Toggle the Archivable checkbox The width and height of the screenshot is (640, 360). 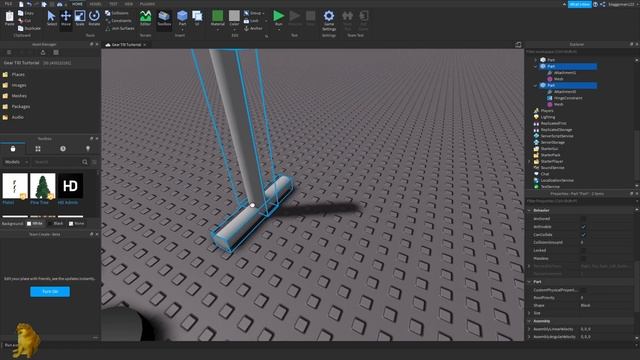tap(583, 227)
